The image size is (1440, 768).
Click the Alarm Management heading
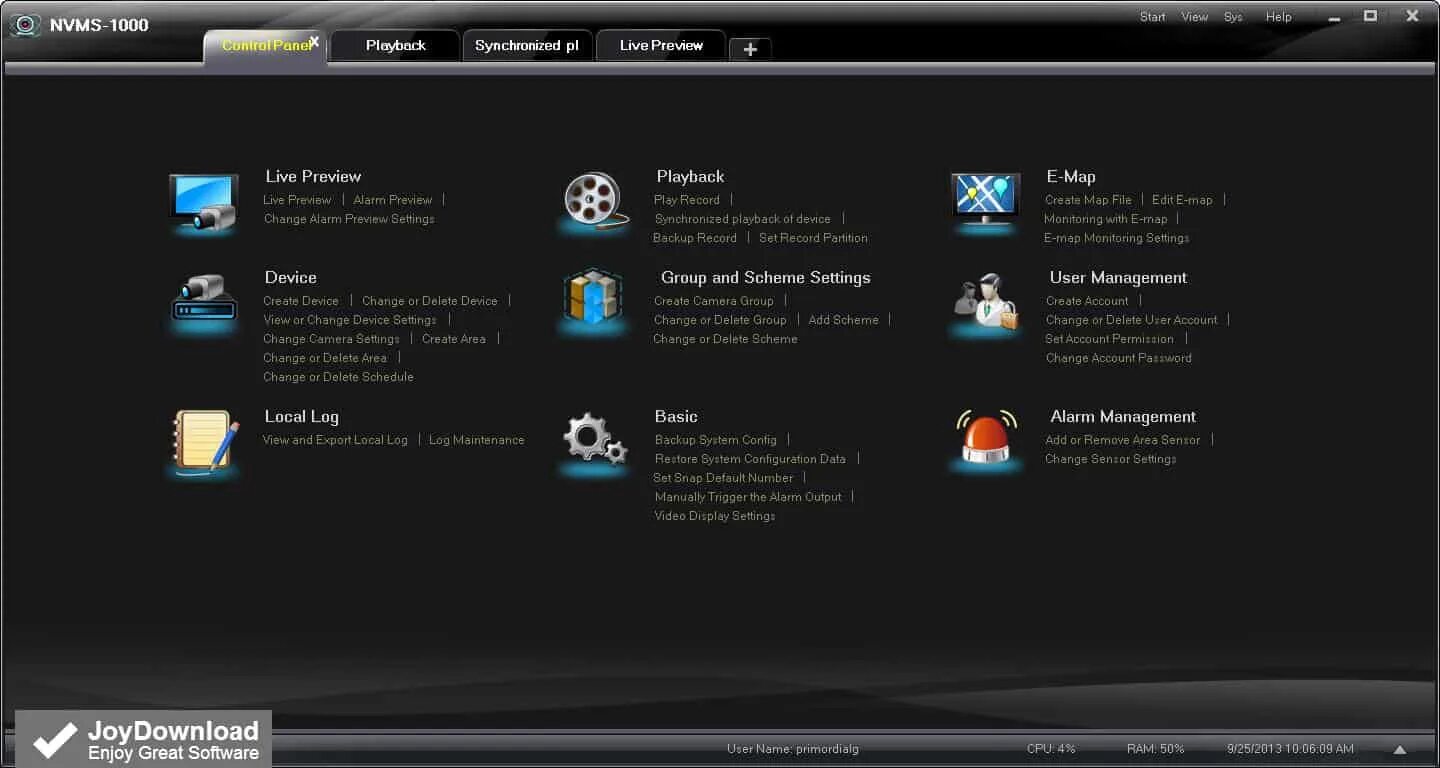point(1123,417)
